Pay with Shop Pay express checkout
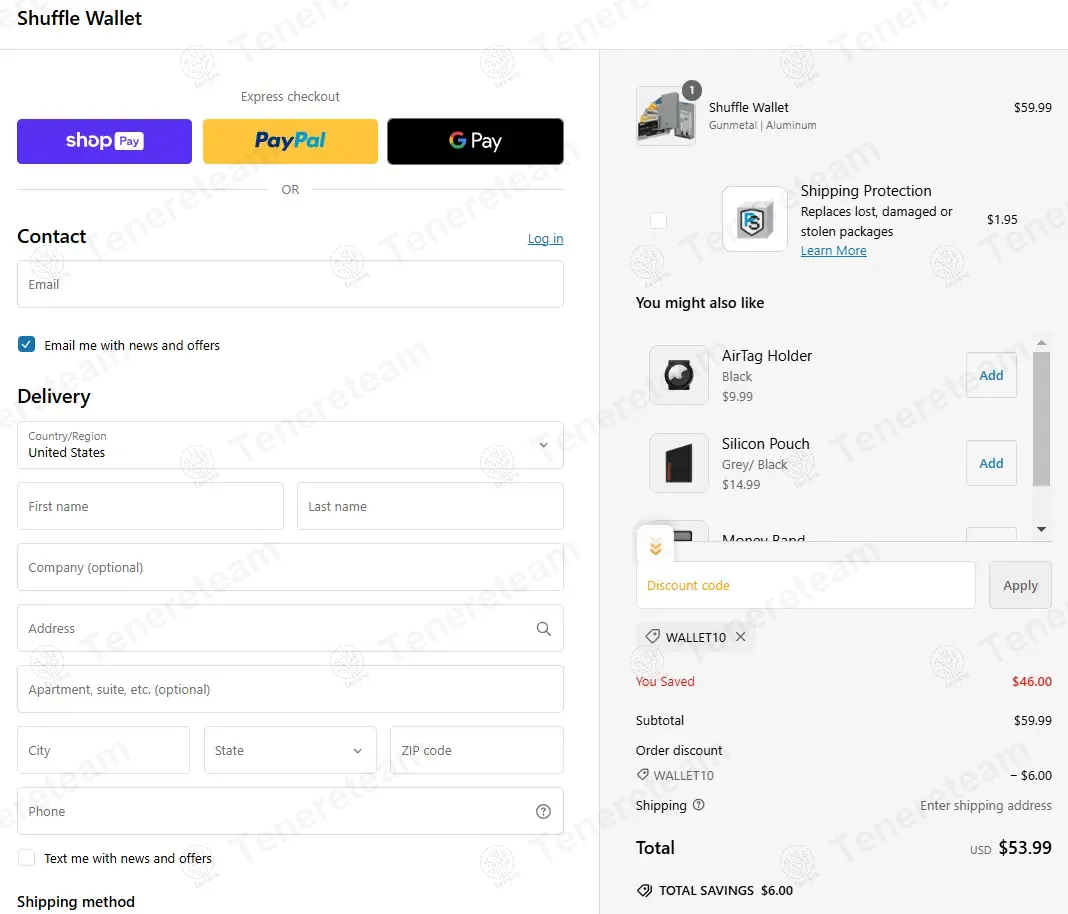1068x914 pixels. click(104, 141)
